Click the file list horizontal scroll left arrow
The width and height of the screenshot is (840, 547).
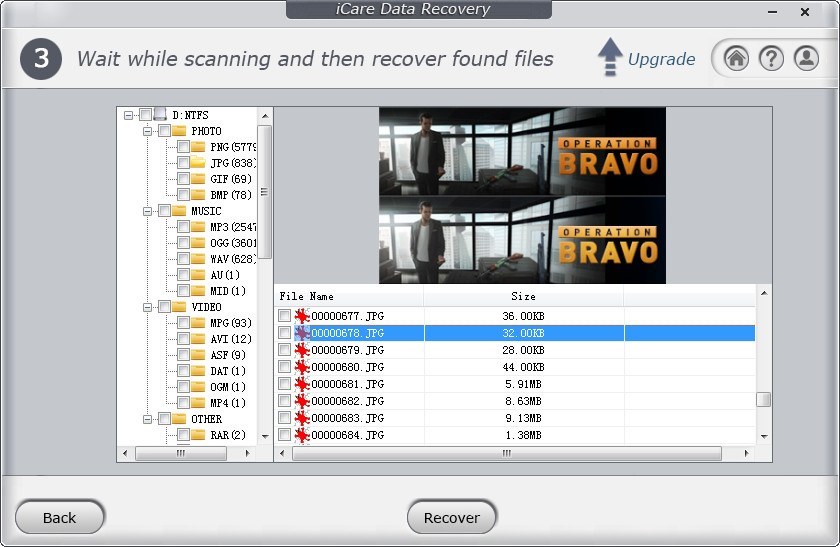click(x=282, y=453)
